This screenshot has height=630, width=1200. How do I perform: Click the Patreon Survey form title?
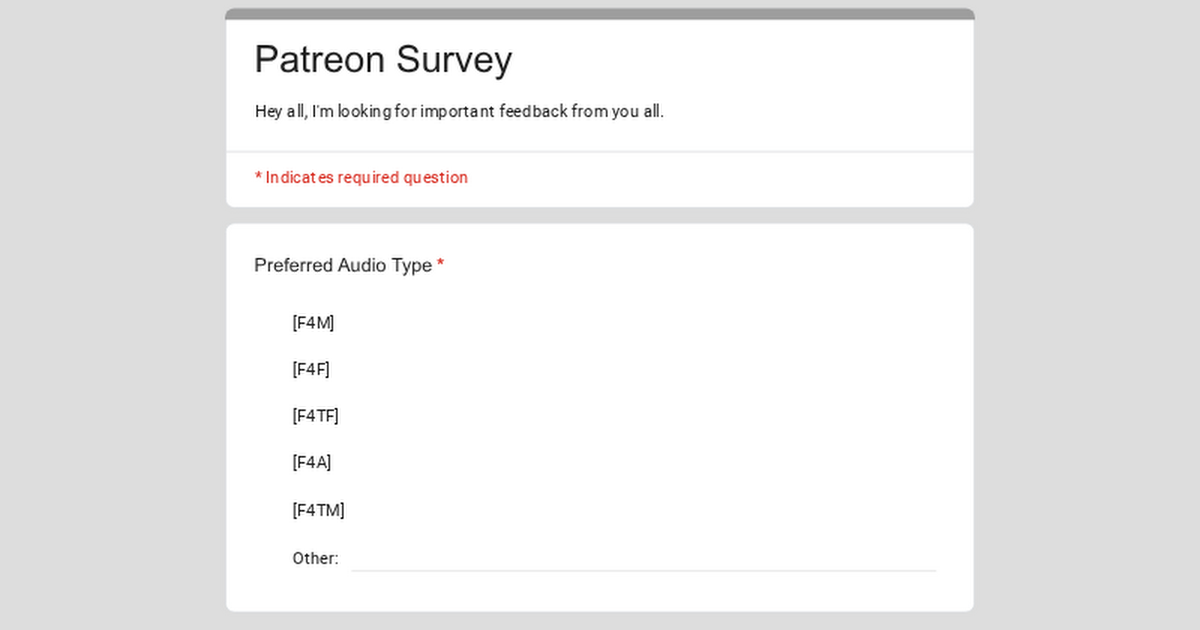[383, 59]
